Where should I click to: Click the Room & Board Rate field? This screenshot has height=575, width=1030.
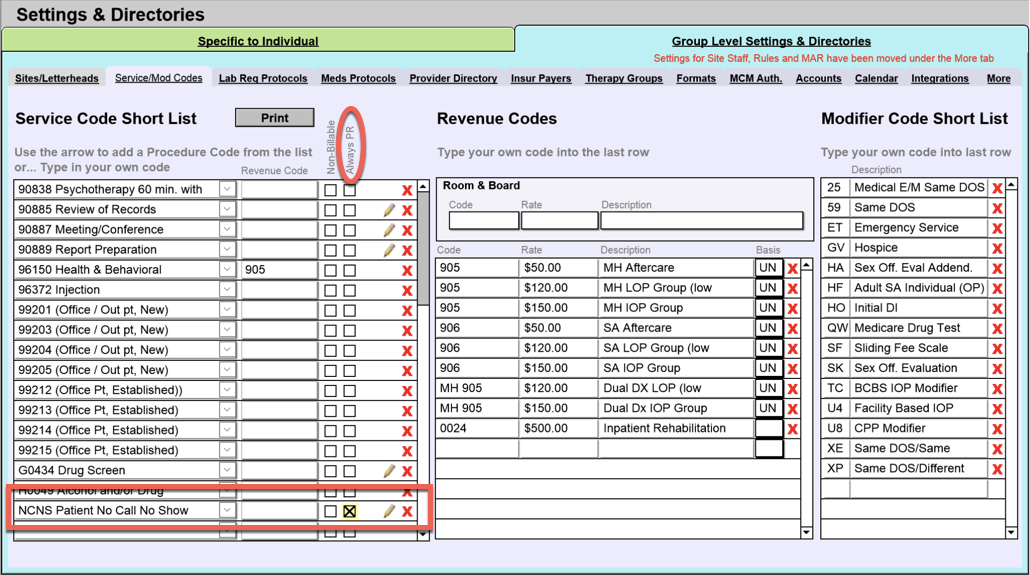coord(559,221)
